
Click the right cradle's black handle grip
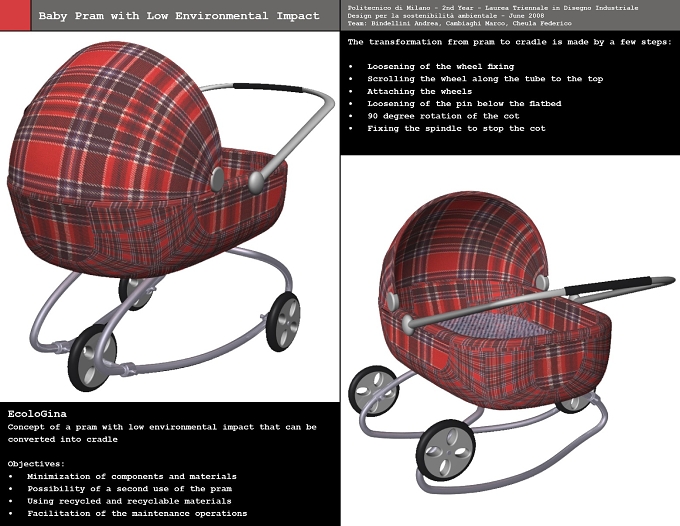(x=607, y=284)
